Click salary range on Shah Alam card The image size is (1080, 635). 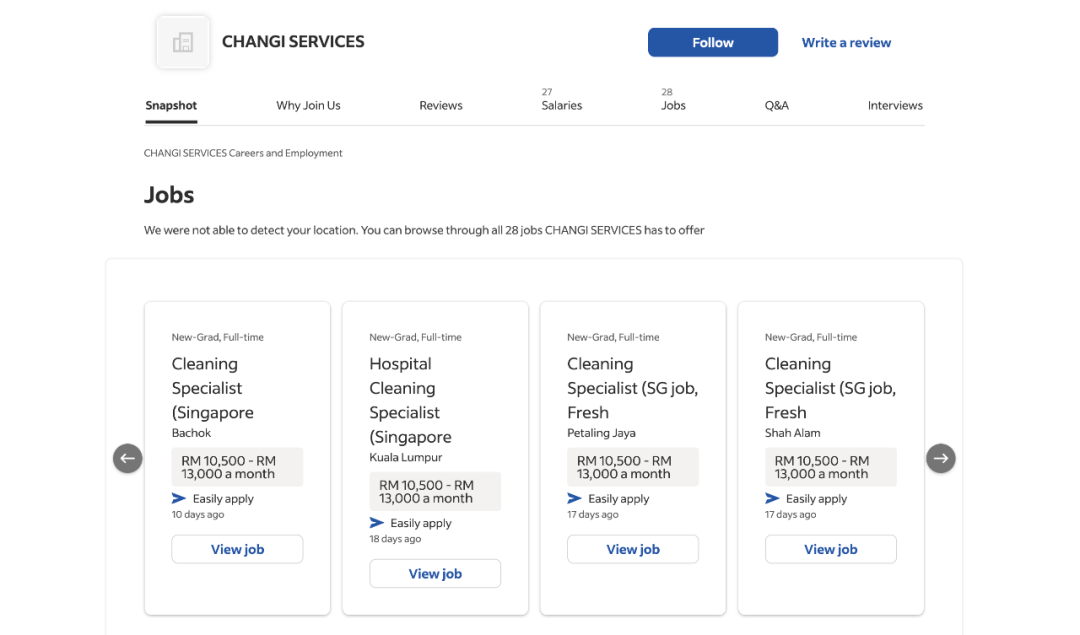pyautogui.click(x=830, y=467)
